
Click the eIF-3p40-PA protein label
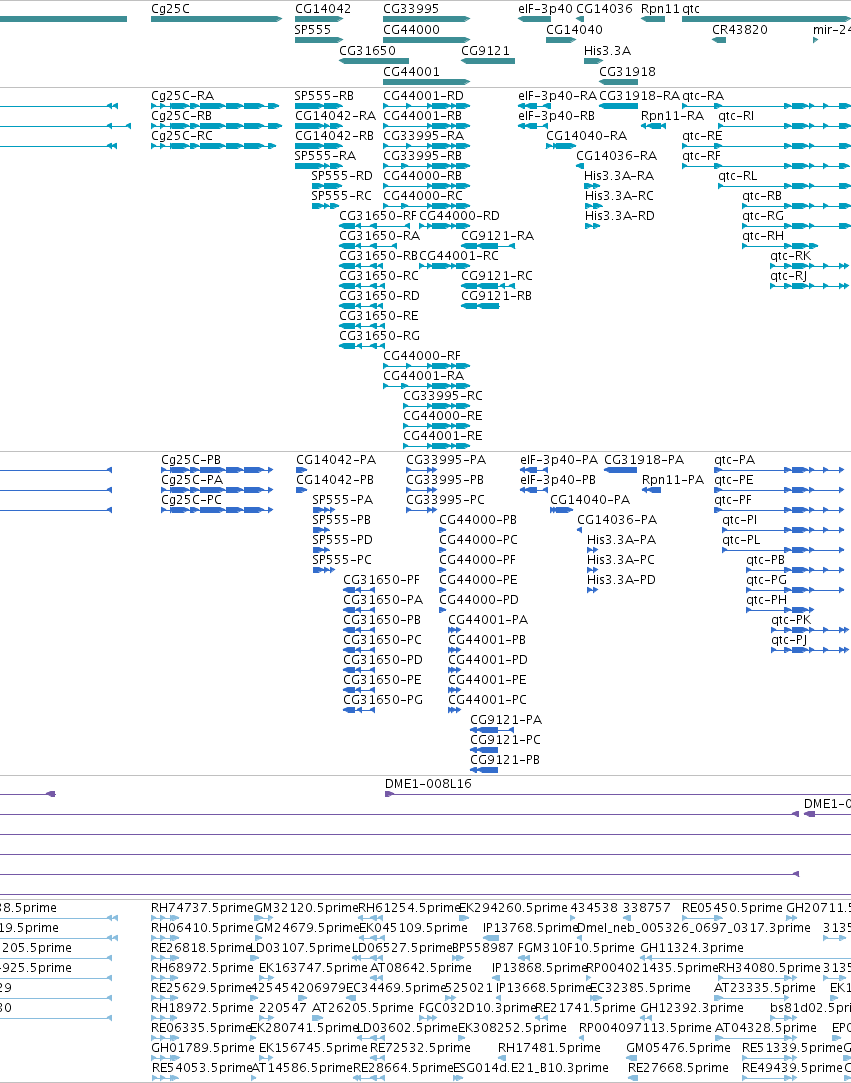(559, 459)
